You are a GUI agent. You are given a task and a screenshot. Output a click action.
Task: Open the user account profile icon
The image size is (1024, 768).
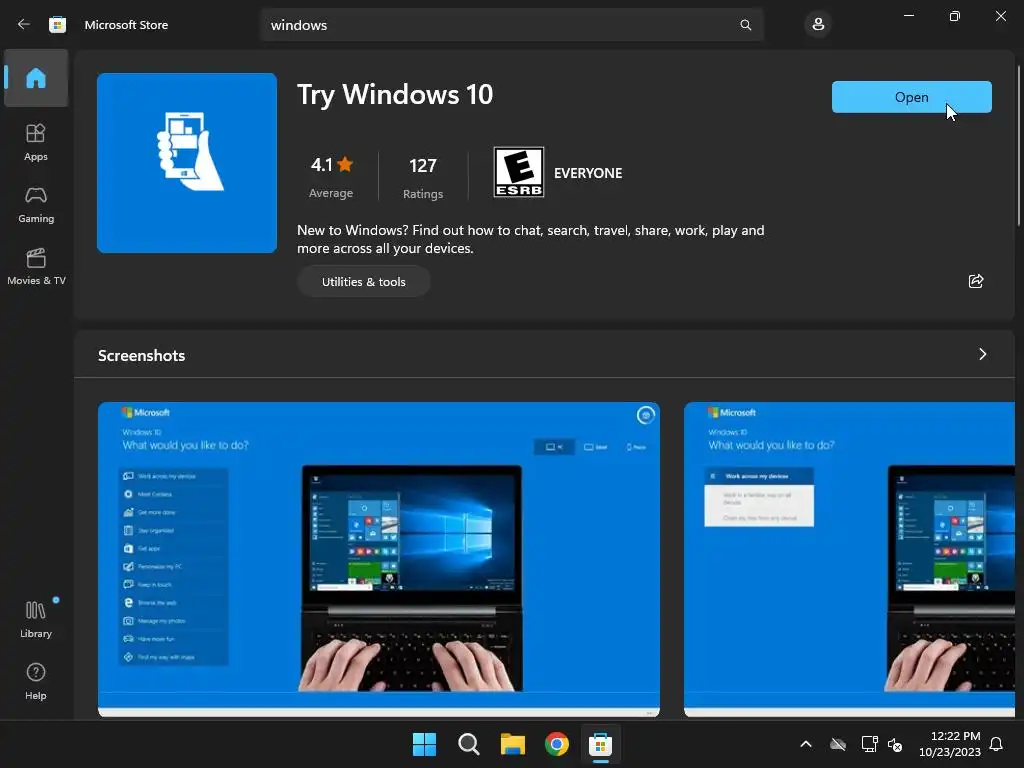(818, 25)
